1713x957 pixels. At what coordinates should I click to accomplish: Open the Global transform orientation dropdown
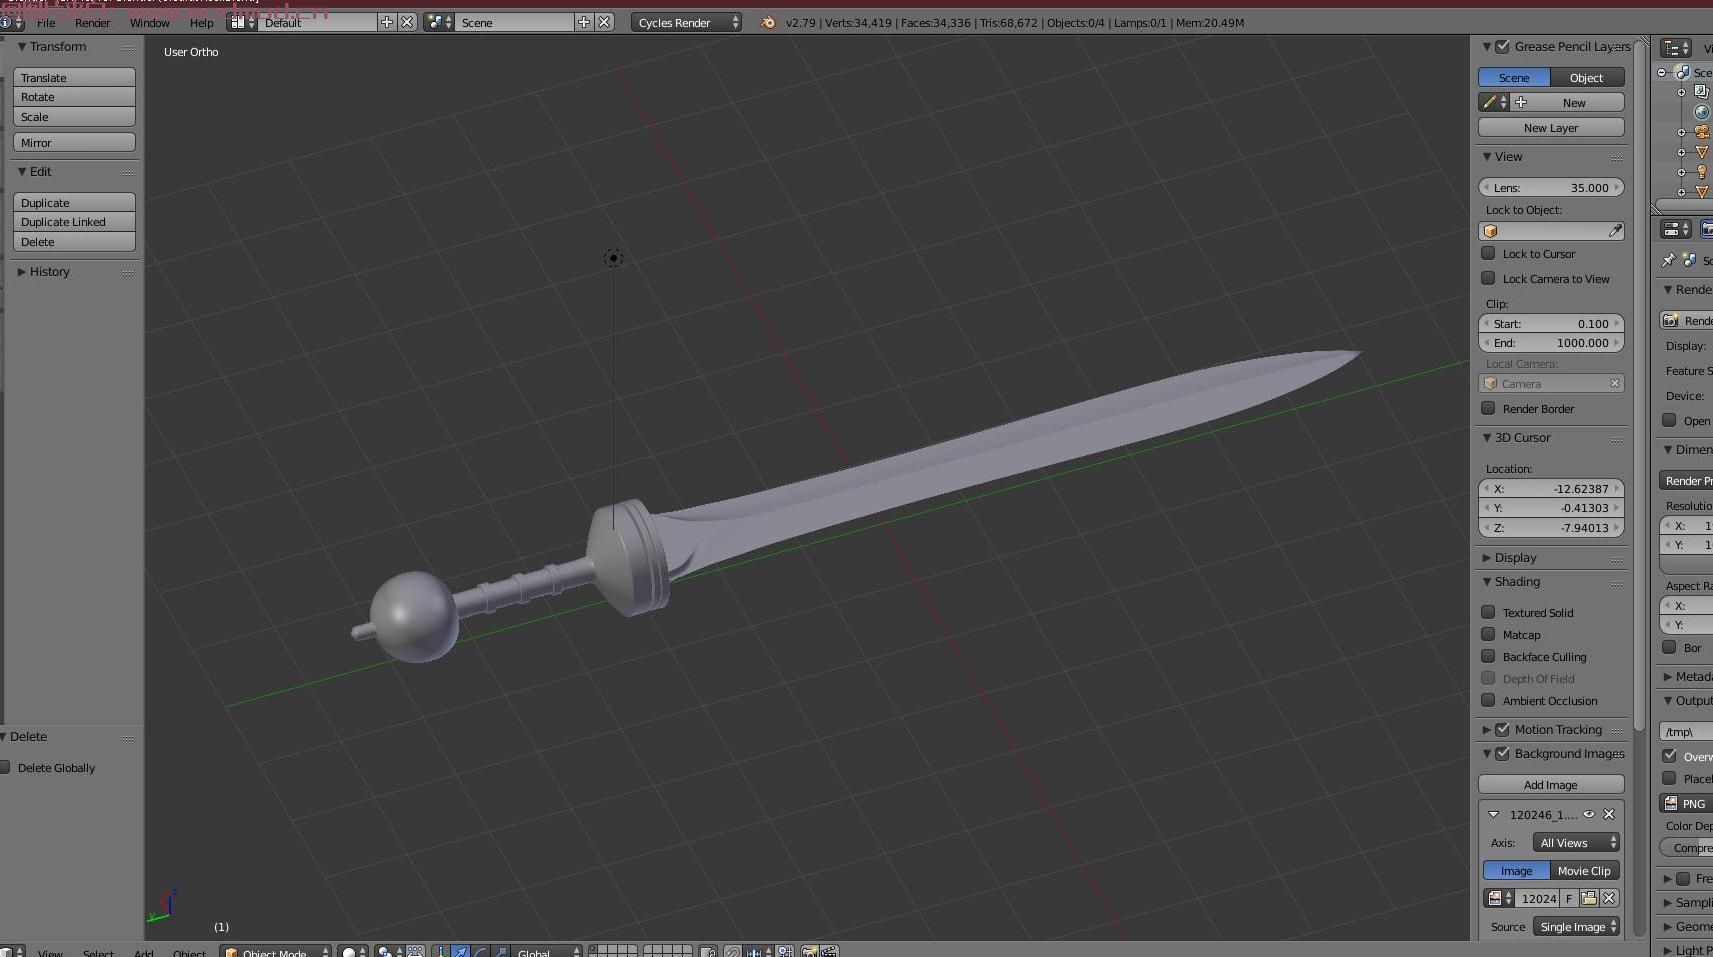[546, 952]
